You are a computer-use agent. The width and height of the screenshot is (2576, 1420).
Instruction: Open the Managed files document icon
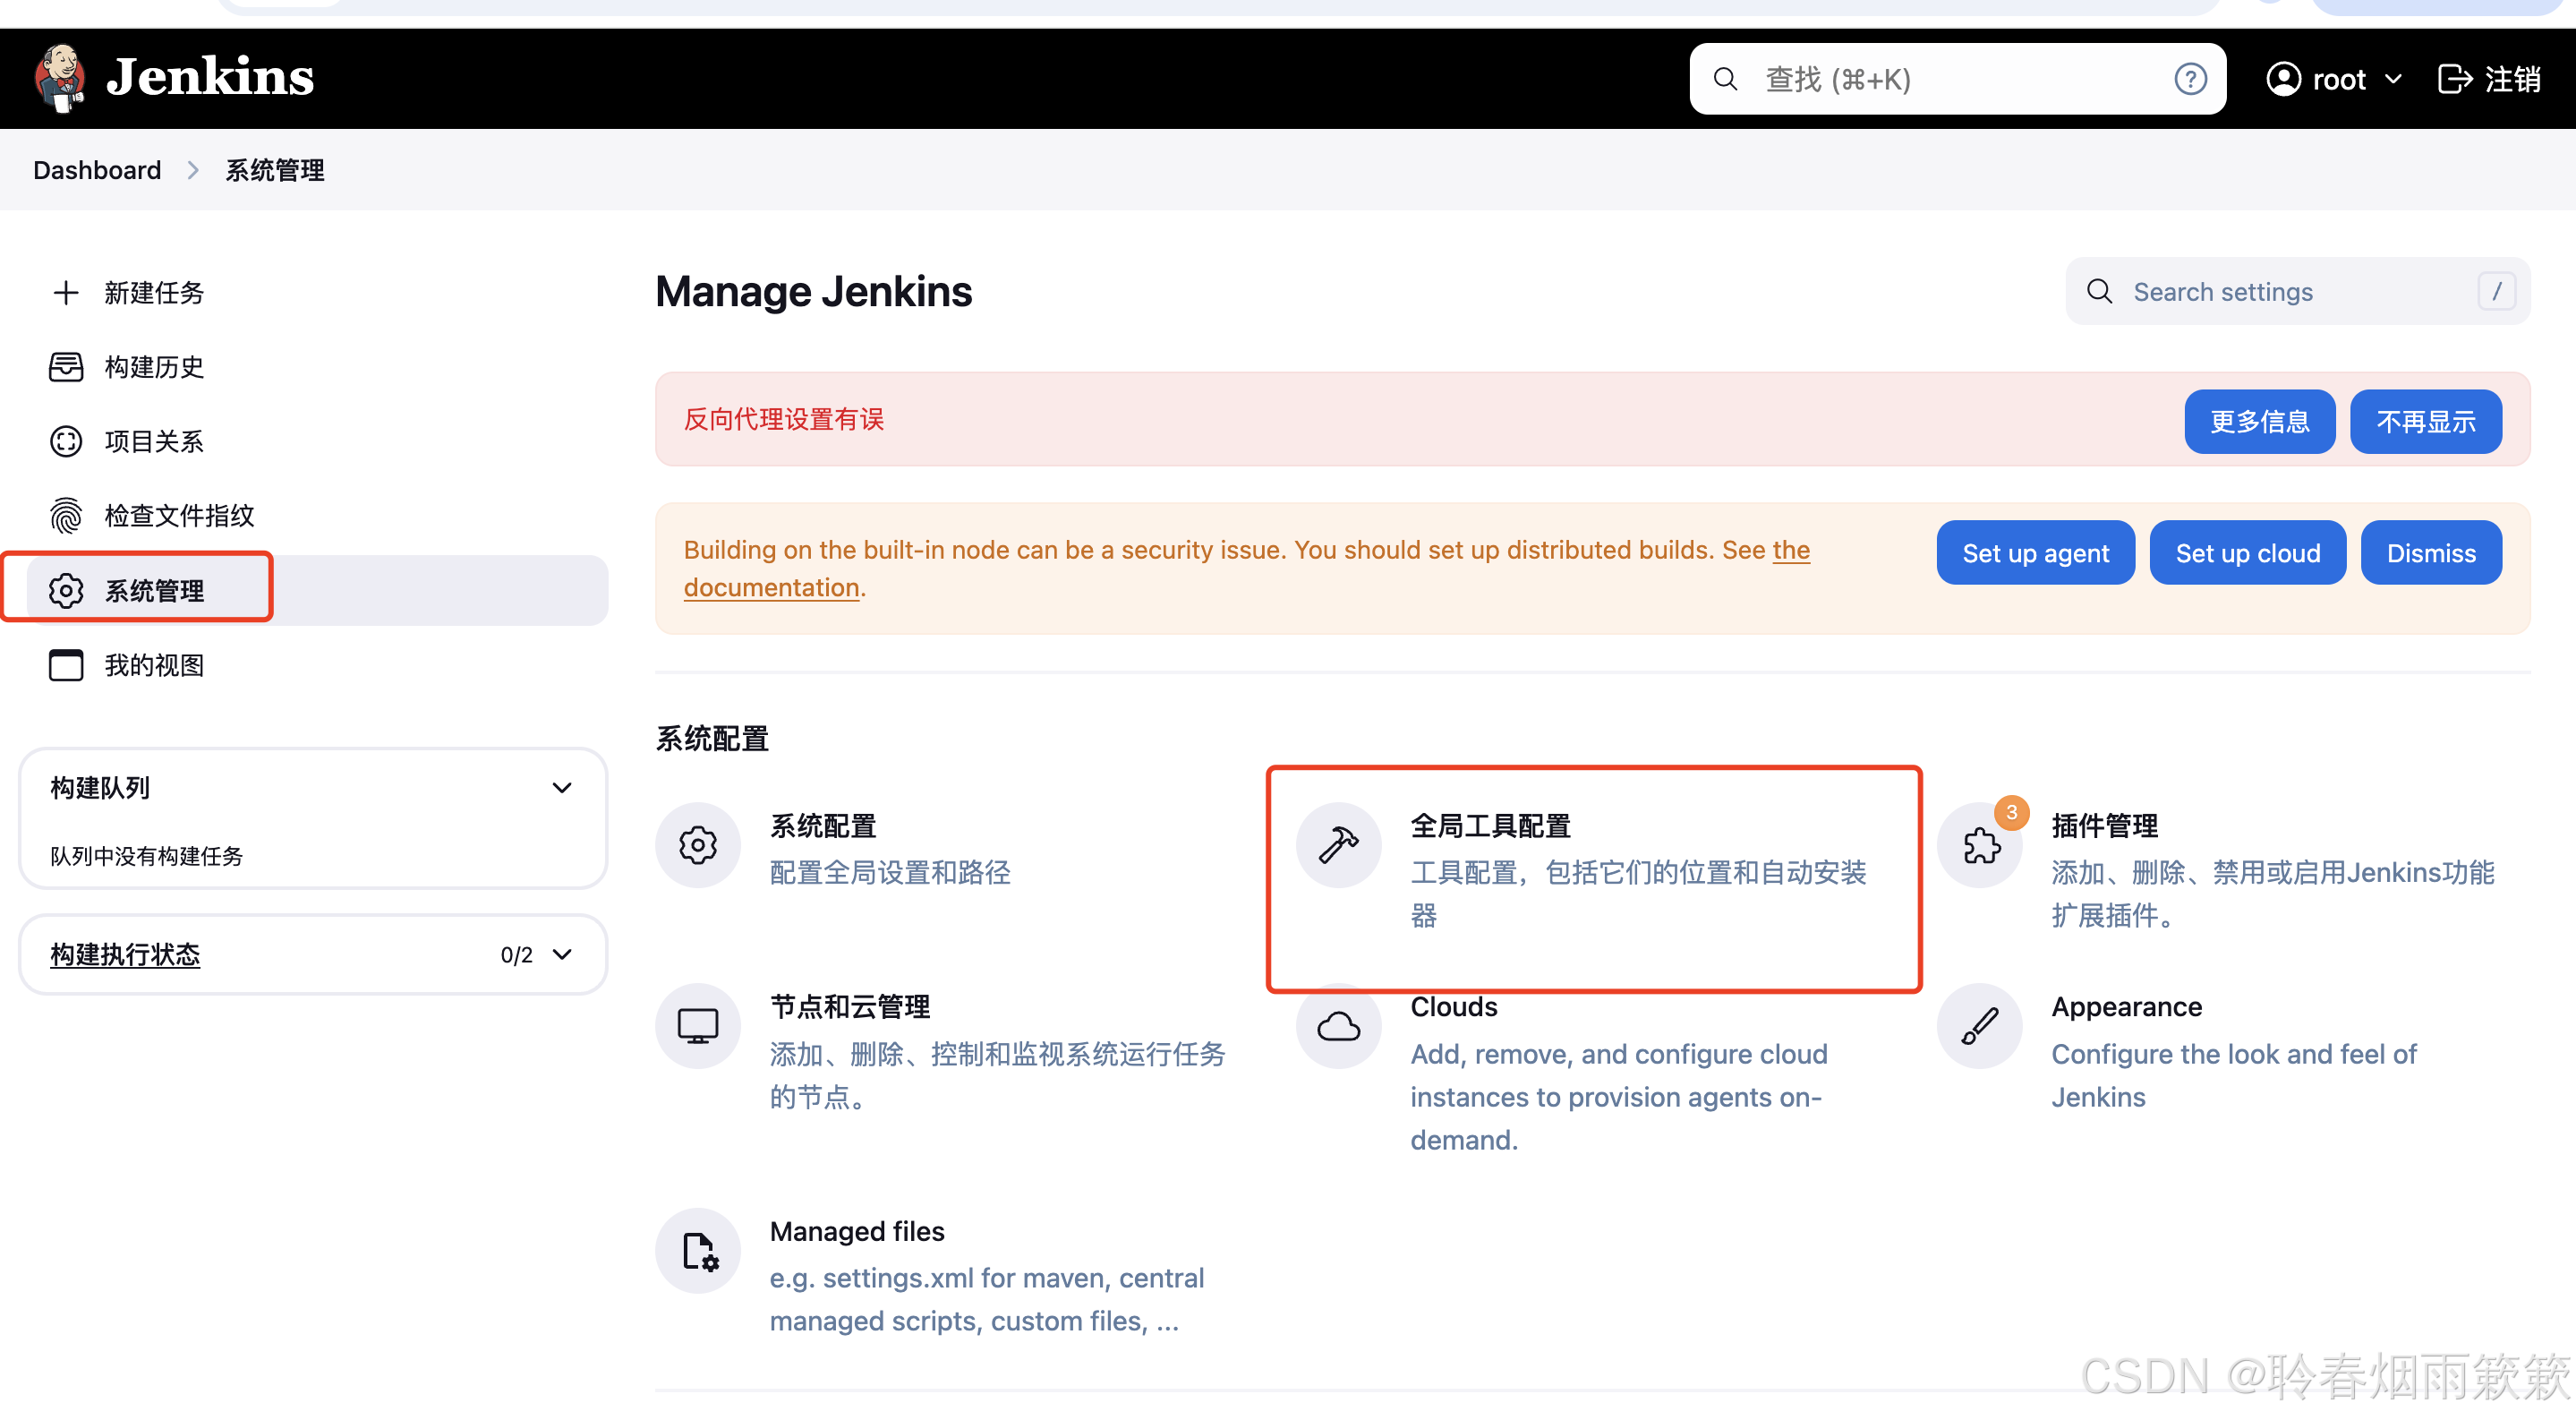pyautogui.click(x=698, y=1251)
